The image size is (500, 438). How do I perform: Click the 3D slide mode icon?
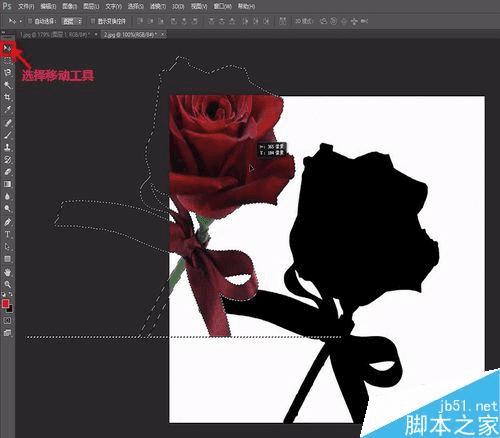click(354, 21)
